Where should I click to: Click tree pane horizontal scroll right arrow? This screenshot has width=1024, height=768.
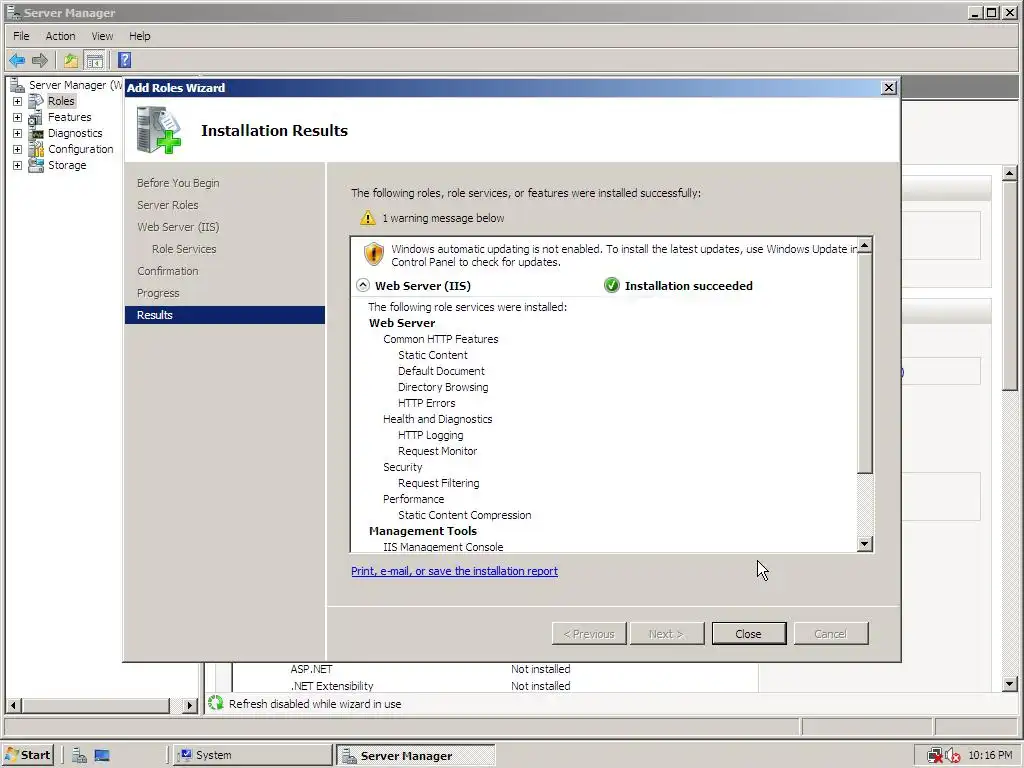click(x=189, y=705)
